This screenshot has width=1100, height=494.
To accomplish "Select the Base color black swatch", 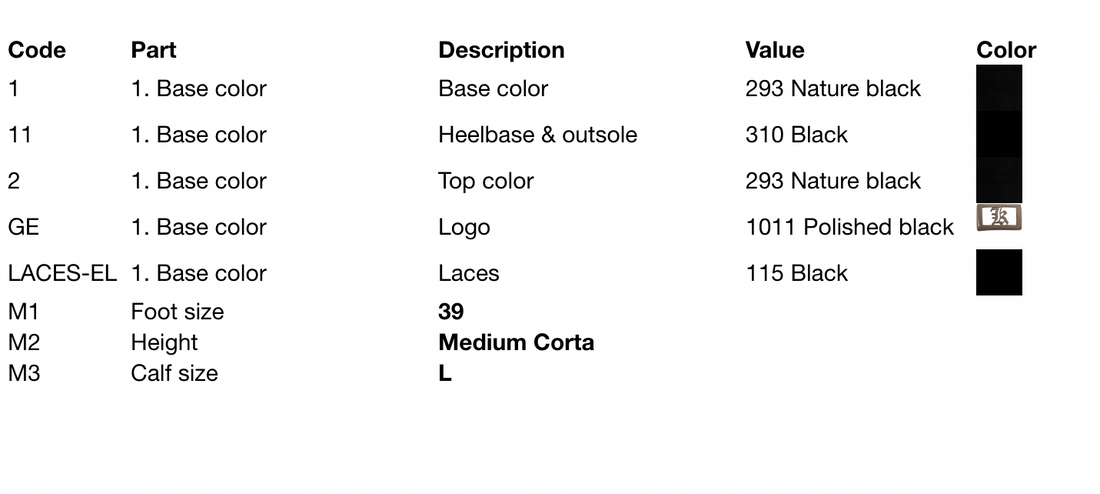I will tap(999, 88).
